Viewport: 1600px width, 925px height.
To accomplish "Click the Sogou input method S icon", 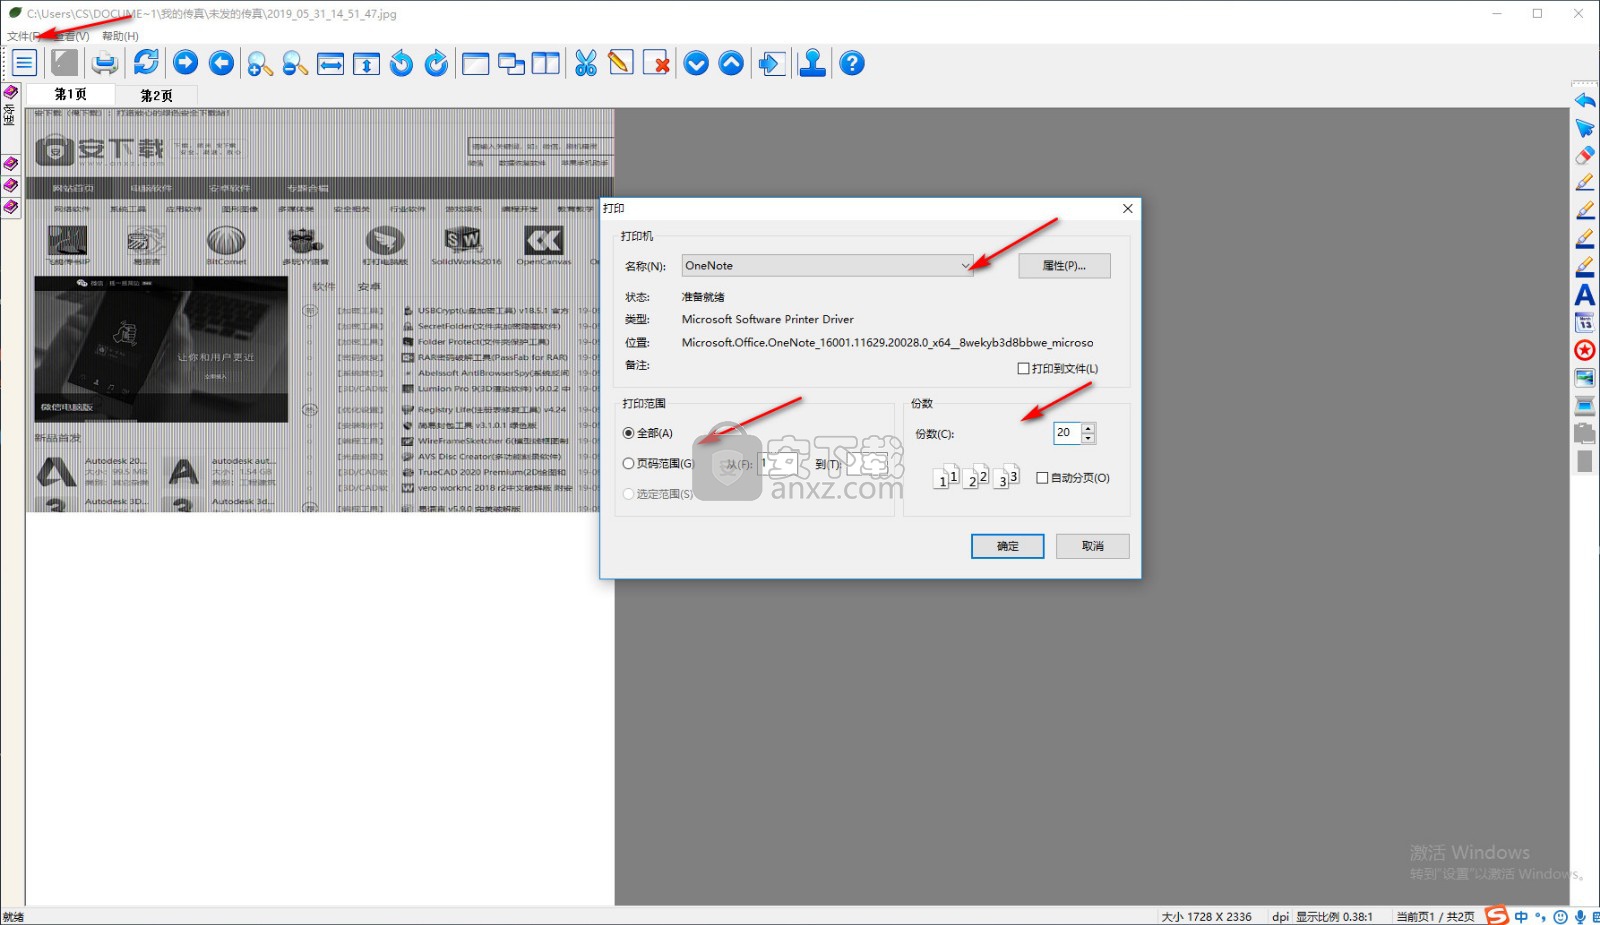I will click(1497, 916).
